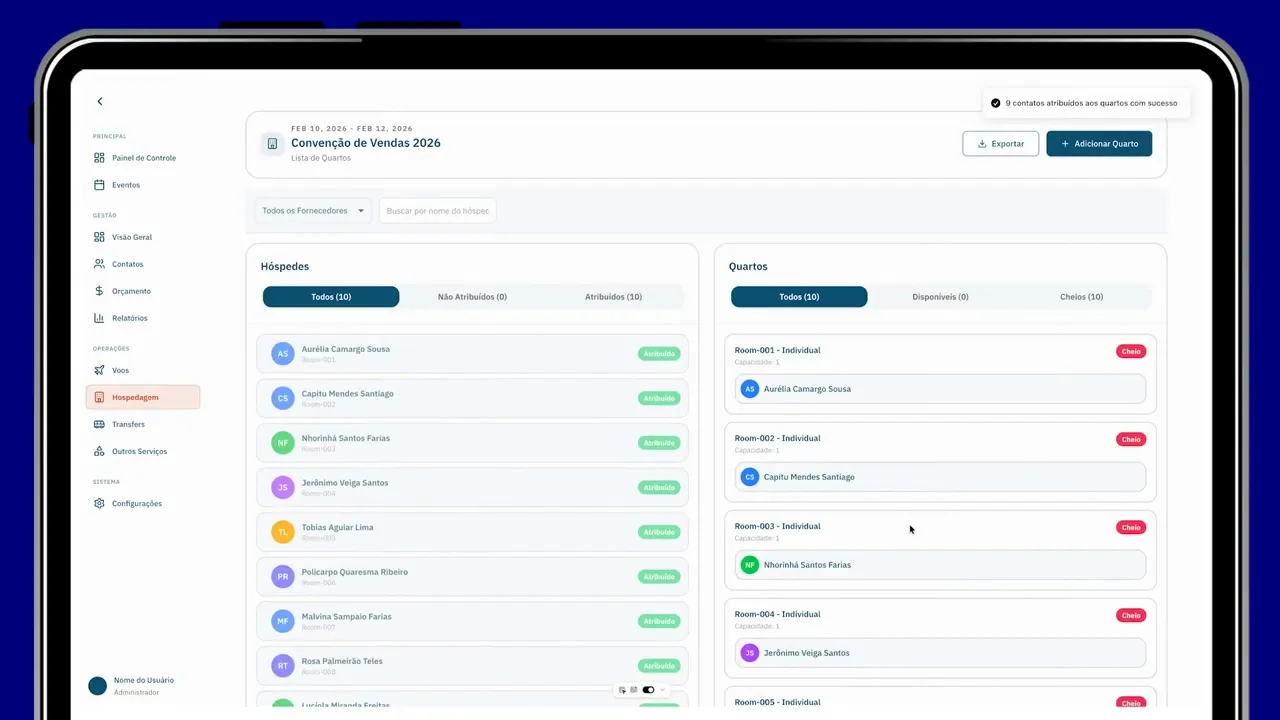Select Todos (10) tab under Quartos
This screenshot has width=1280, height=720.
[x=799, y=297]
